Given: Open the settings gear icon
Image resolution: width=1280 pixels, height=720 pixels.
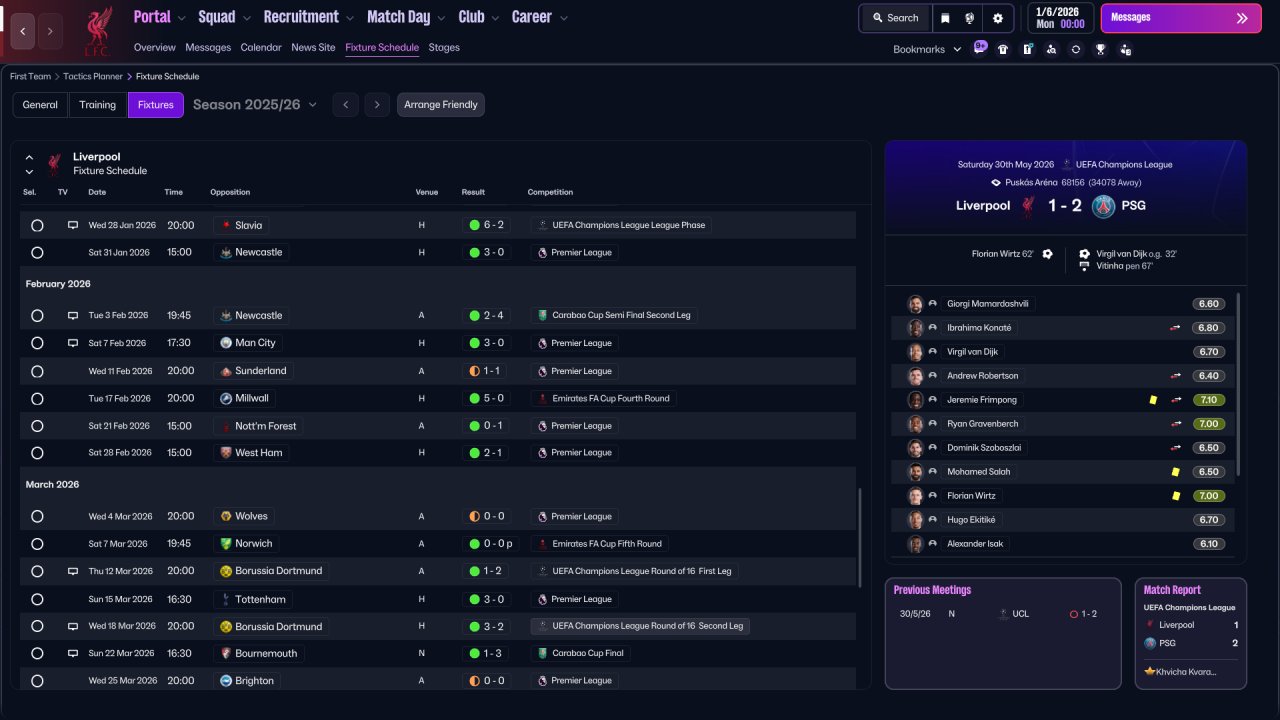Looking at the screenshot, I should (998, 18).
